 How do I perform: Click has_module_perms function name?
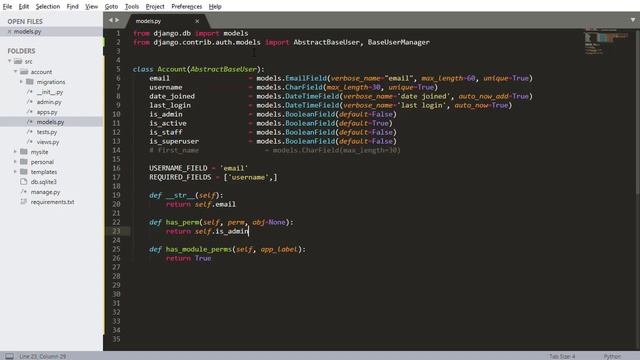198,249
